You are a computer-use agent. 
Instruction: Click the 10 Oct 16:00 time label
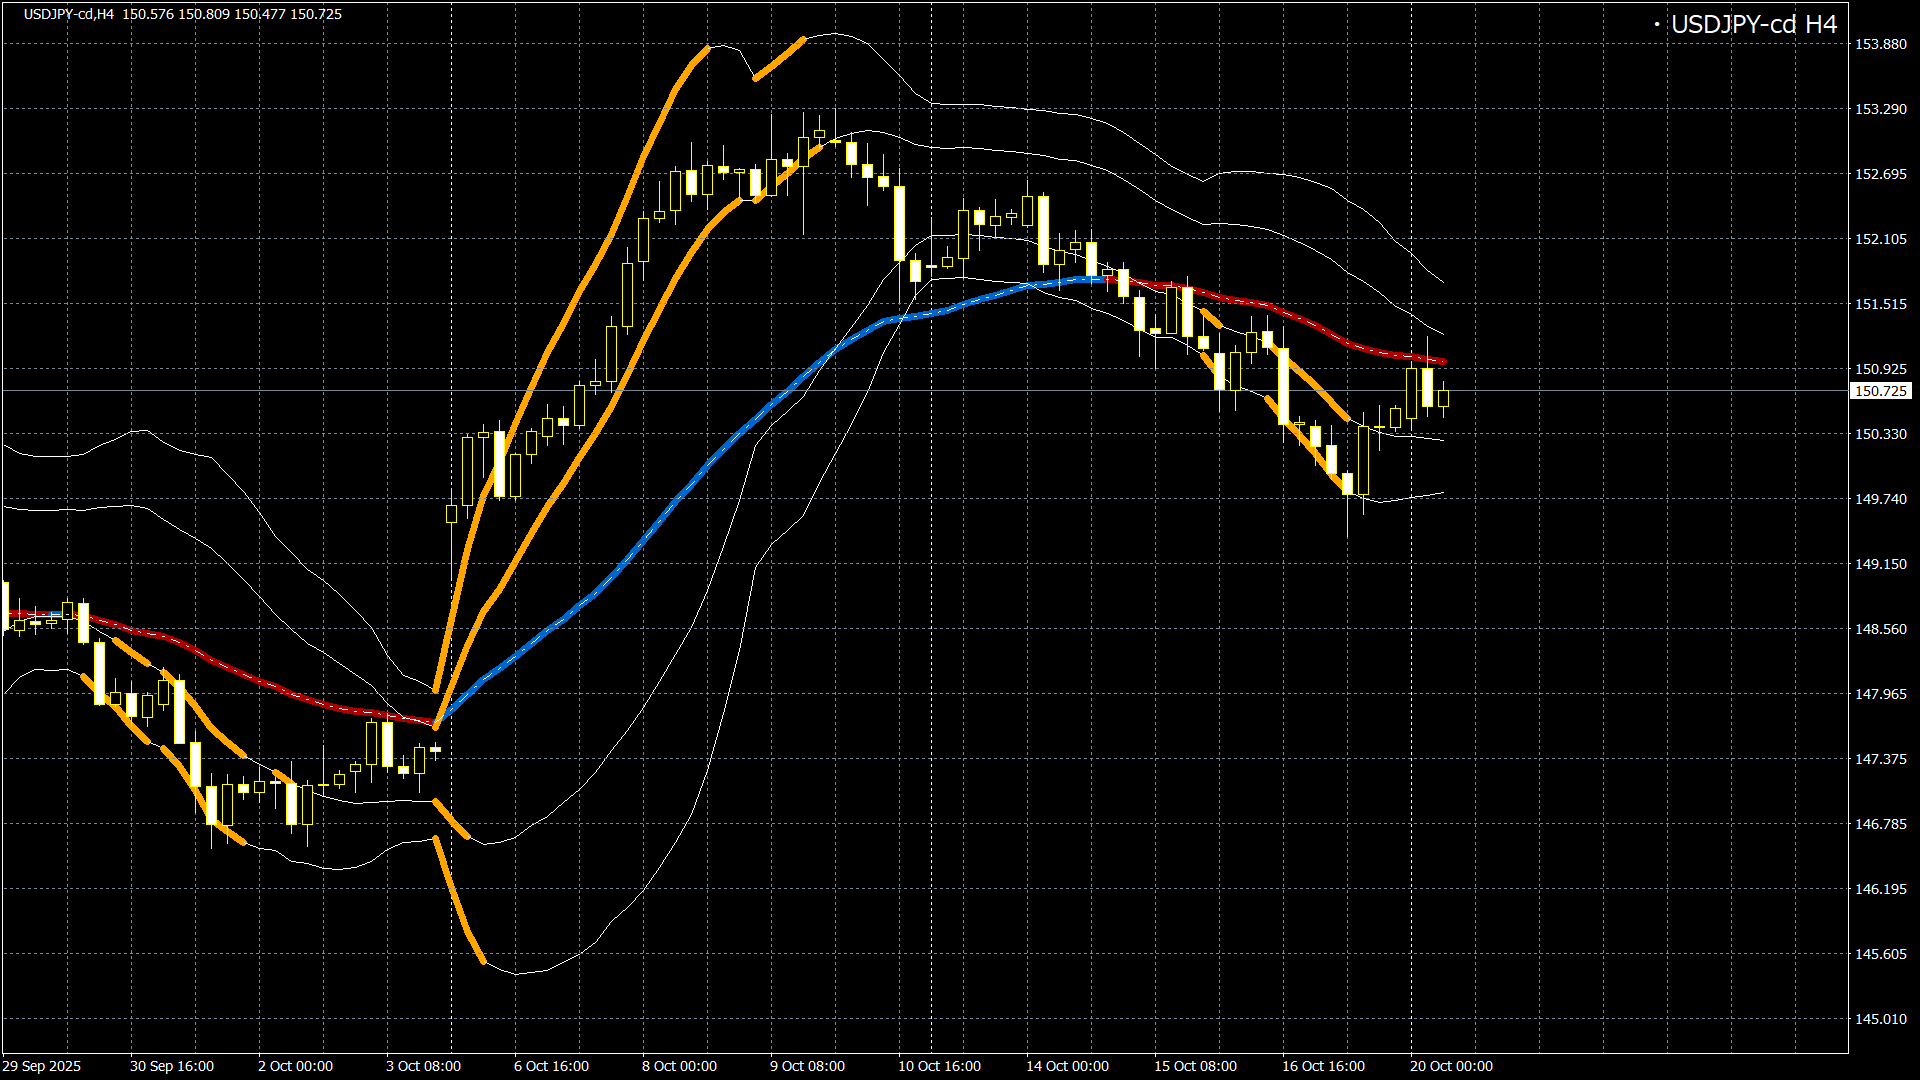pos(939,1066)
